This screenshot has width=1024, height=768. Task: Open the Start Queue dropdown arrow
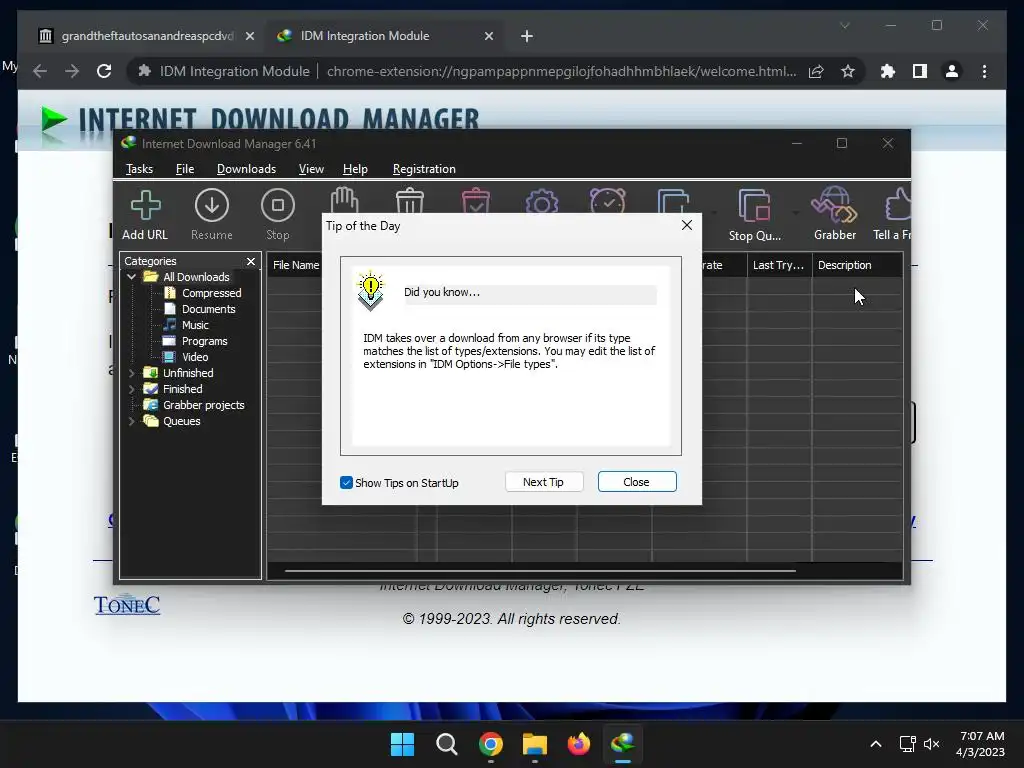click(714, 213)
